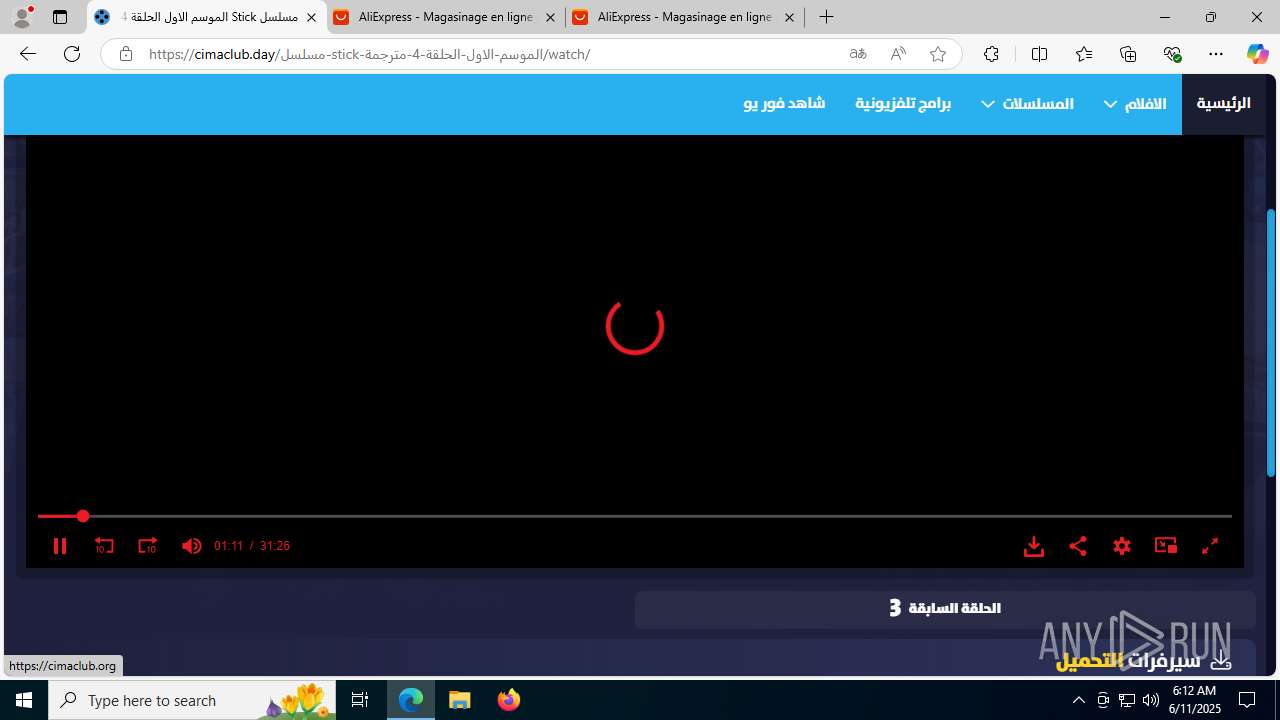Image resolution: width=1280 pixels, height=720 pixels.
Task: Open the notification center icon
Action: pos(1248,700)
